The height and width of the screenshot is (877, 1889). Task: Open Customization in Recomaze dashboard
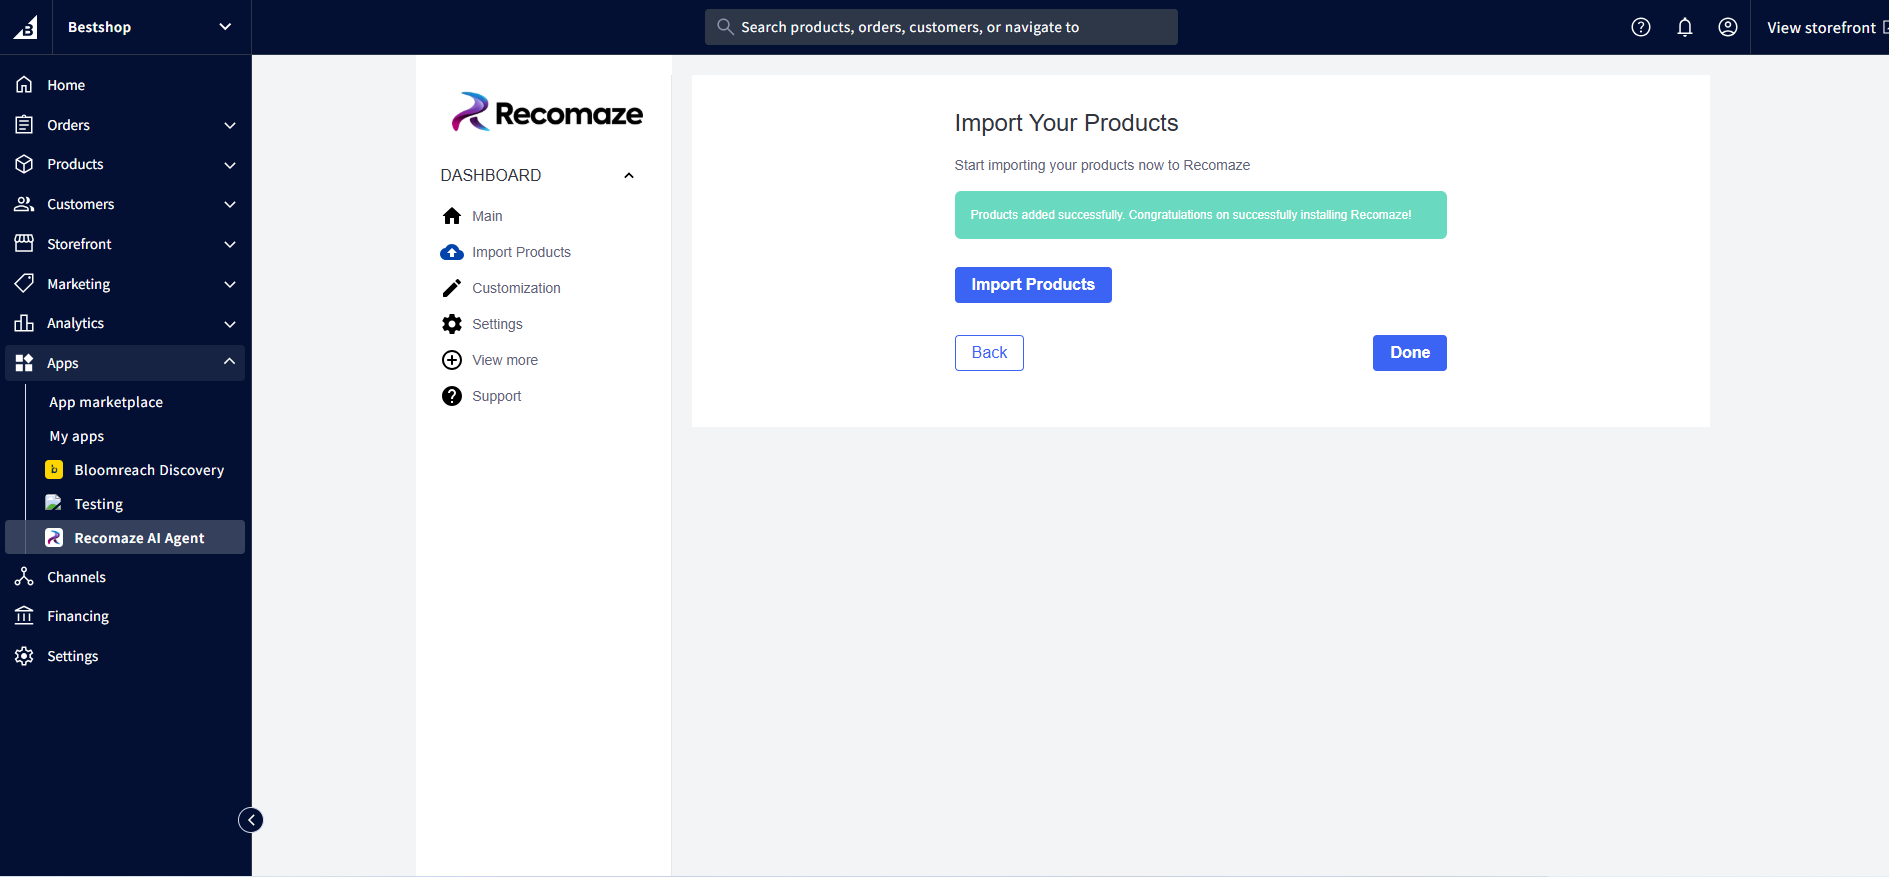coord(516,288)
